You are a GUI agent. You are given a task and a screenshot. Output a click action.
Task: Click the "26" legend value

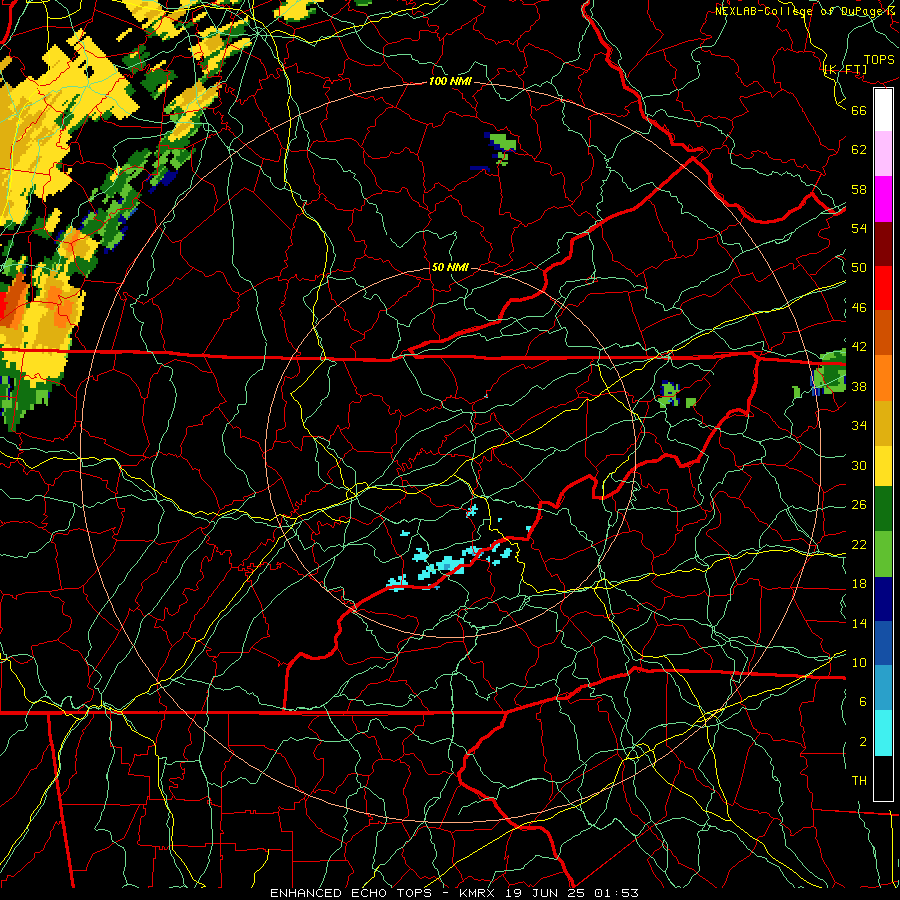[x=859, y=505]
